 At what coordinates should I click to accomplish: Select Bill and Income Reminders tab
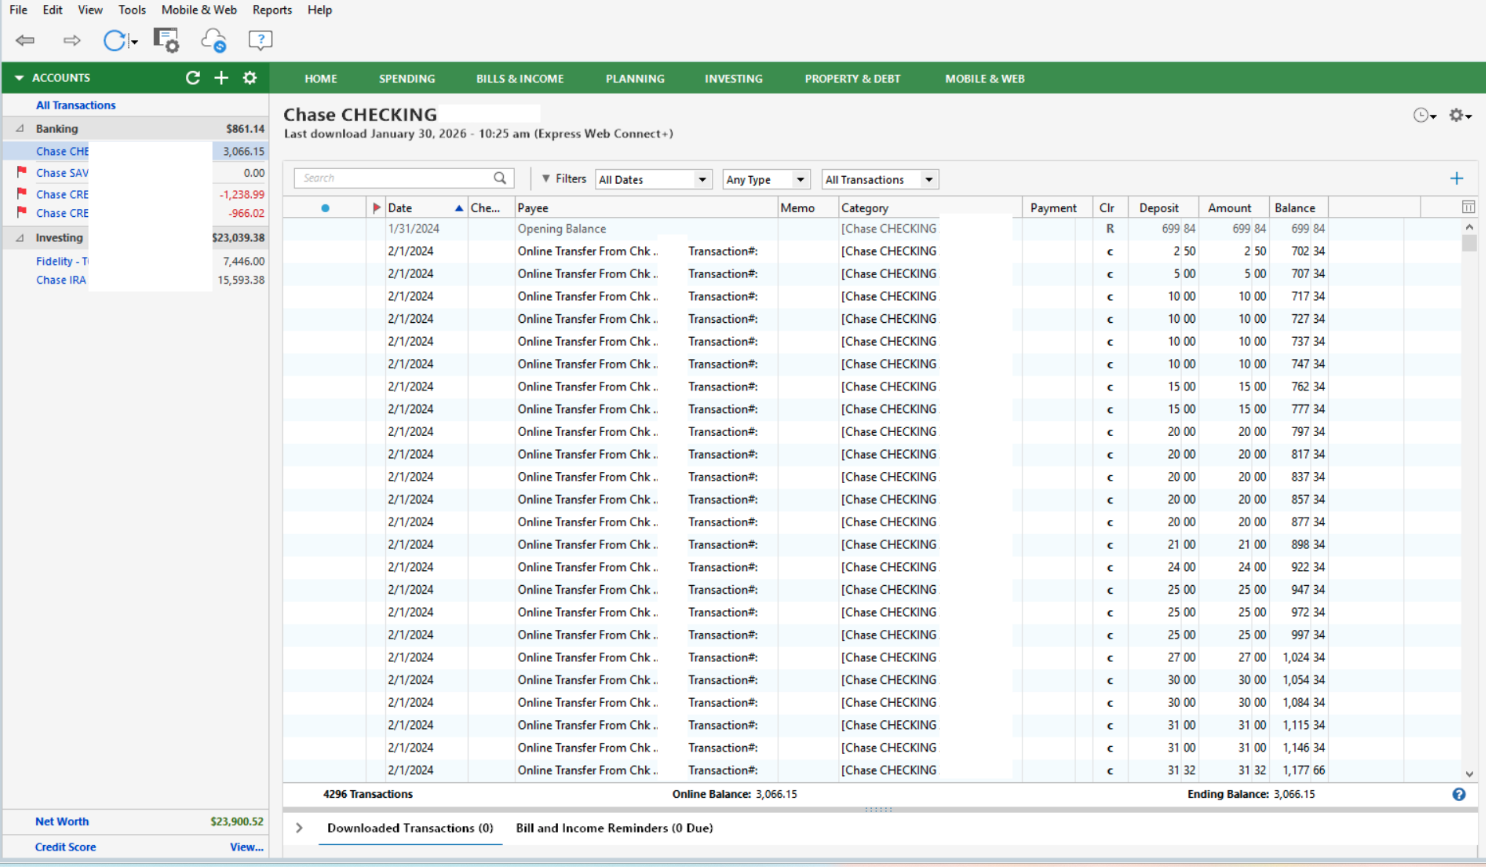614,828
